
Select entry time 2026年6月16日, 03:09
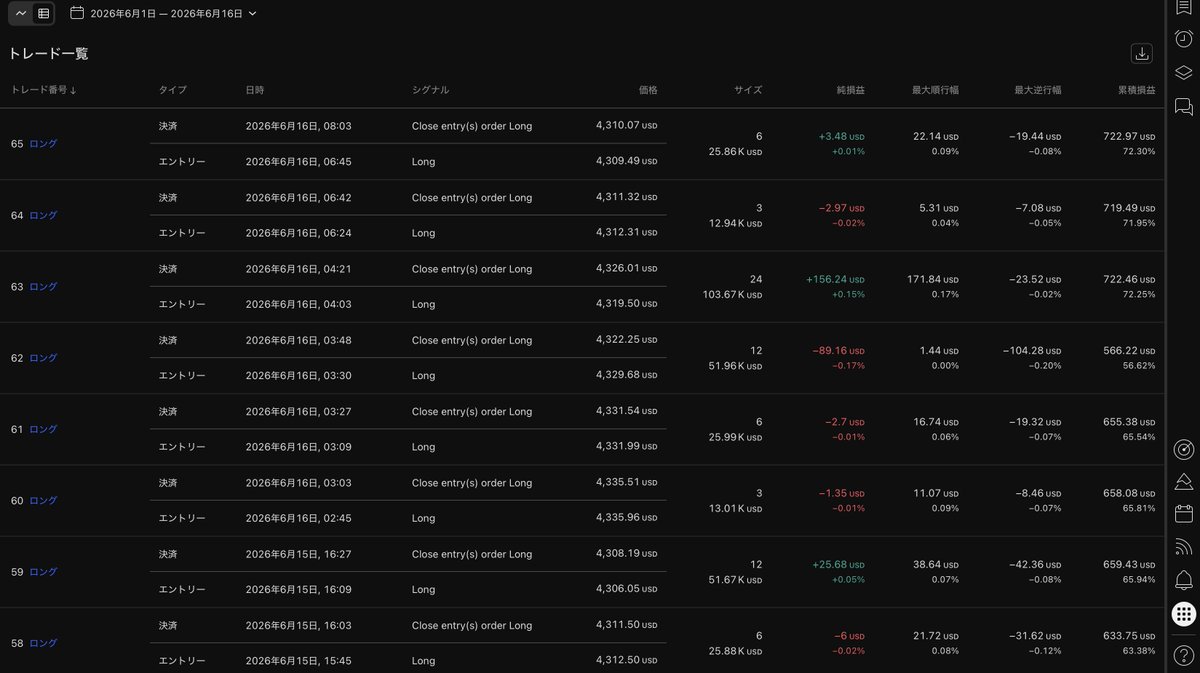298,447
